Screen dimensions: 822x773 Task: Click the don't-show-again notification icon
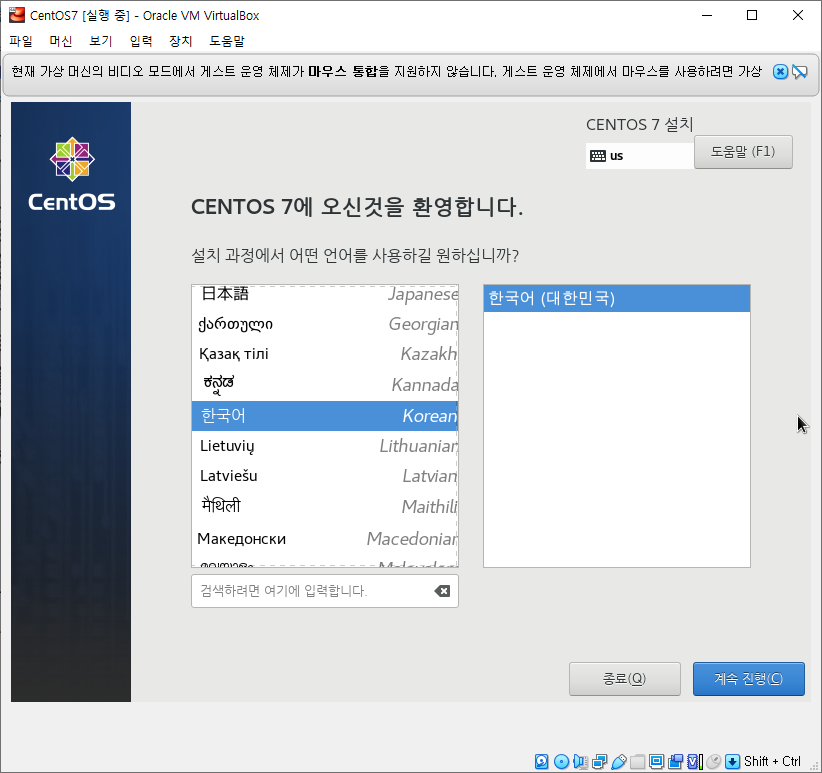click(800, 72)
